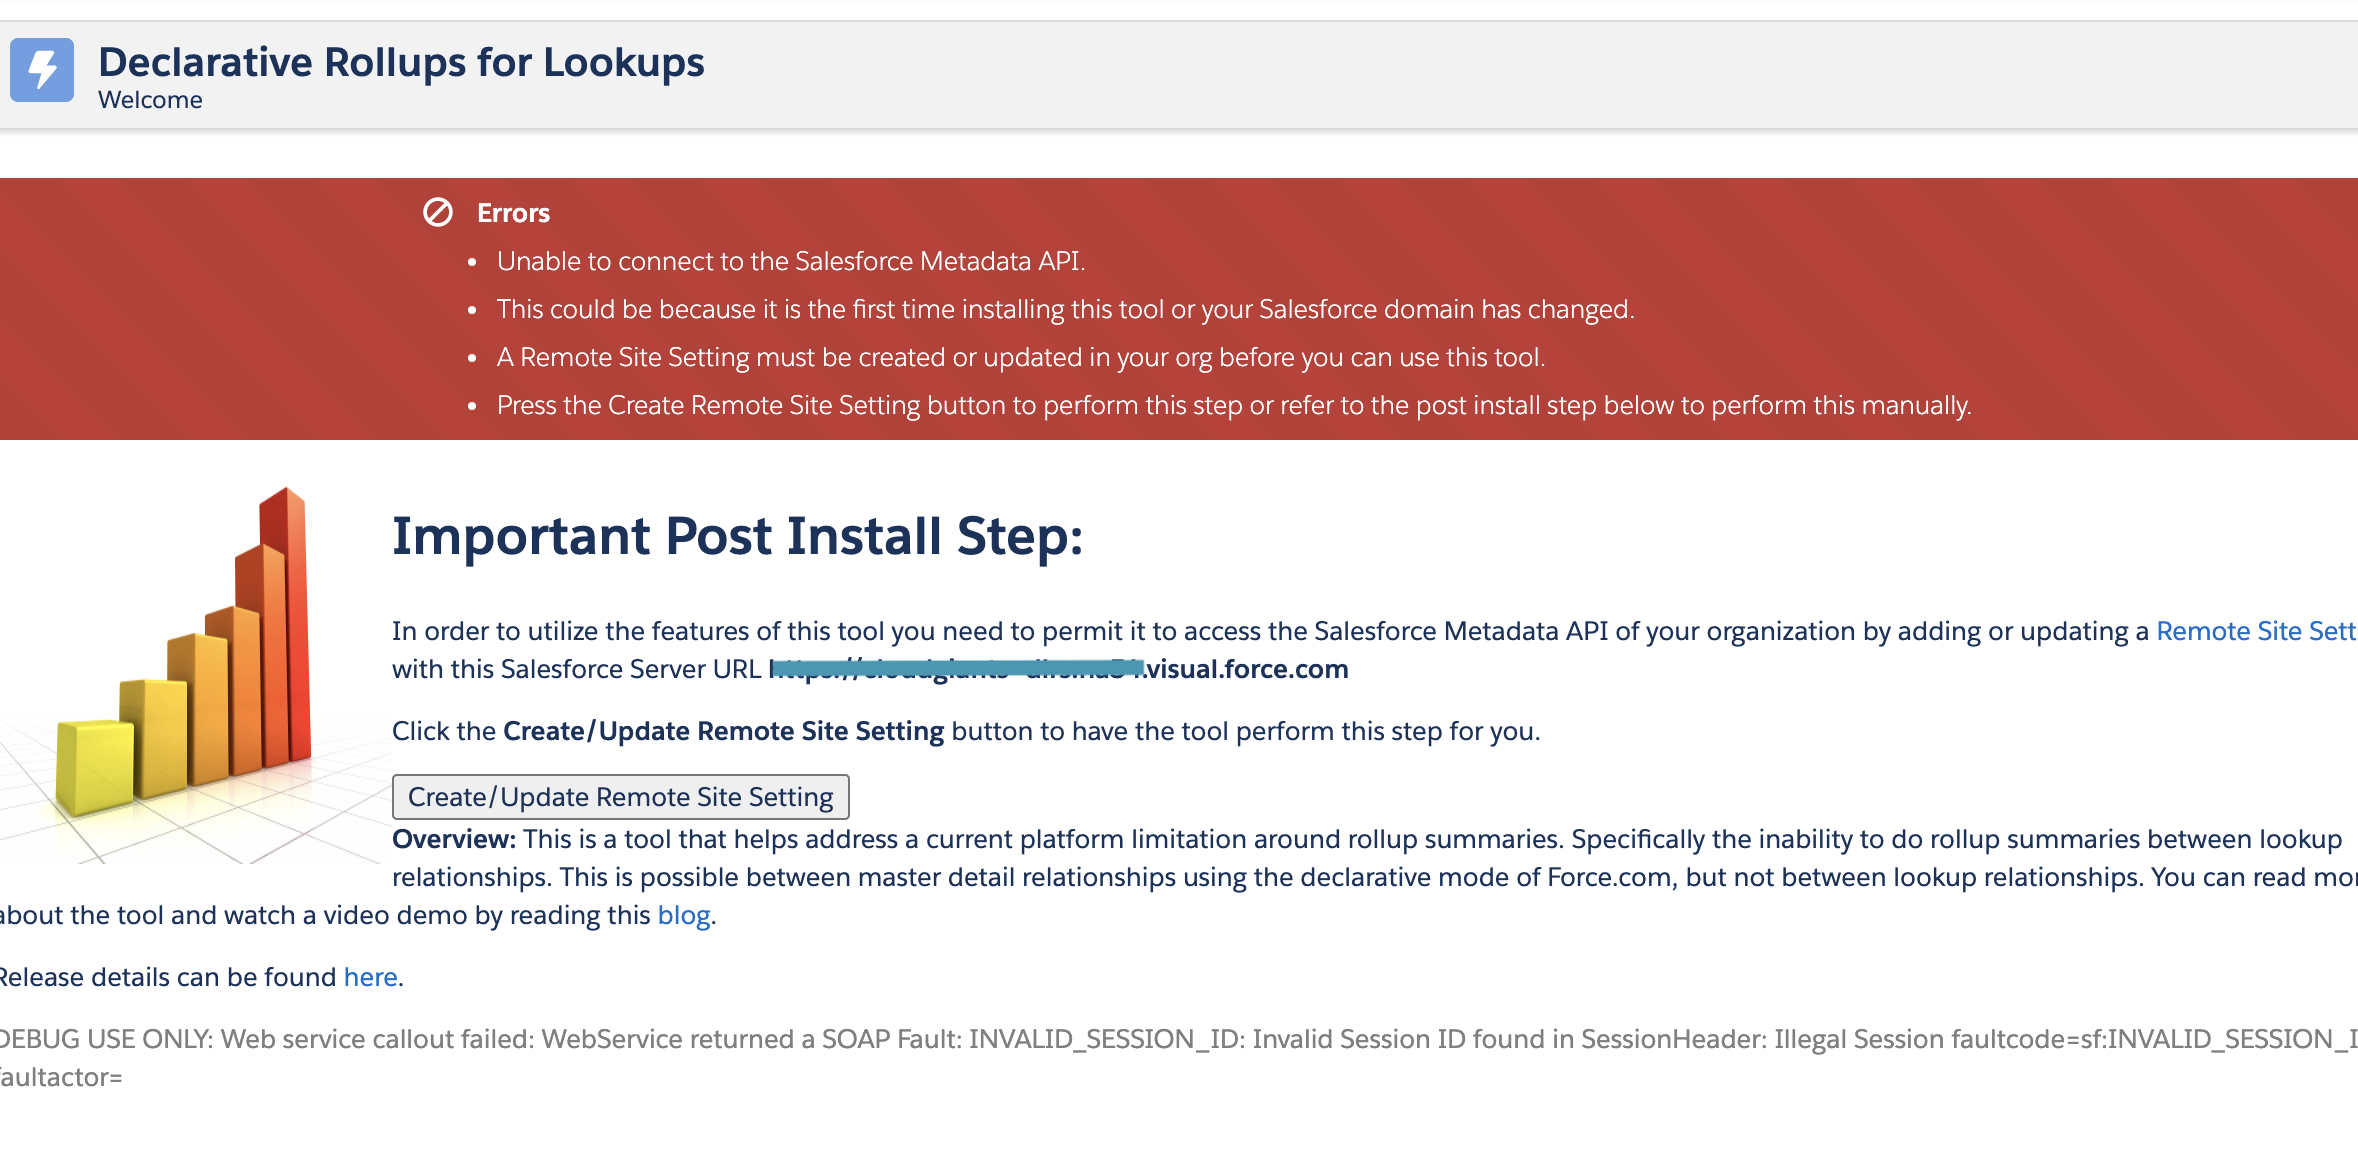Click the 'here' release details link
The width and height of the screenshot is (2358, 1168).
point(368,976)
